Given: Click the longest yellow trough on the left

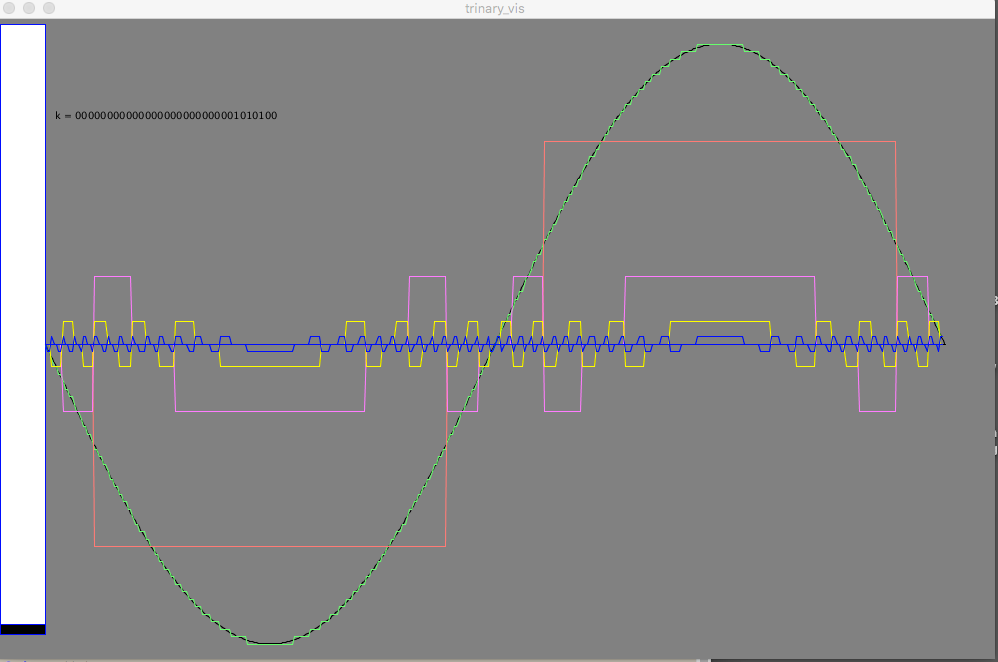Looking at the screenshot, I should [x=270, y=367].
